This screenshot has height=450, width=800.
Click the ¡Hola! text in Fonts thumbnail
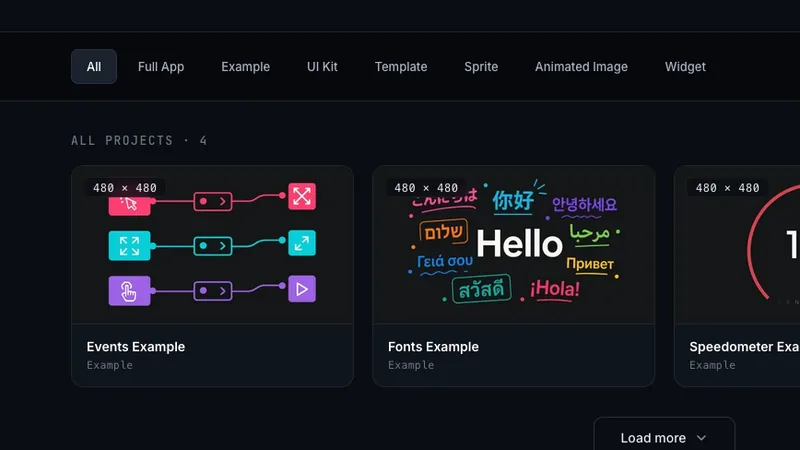click(555, 289)
